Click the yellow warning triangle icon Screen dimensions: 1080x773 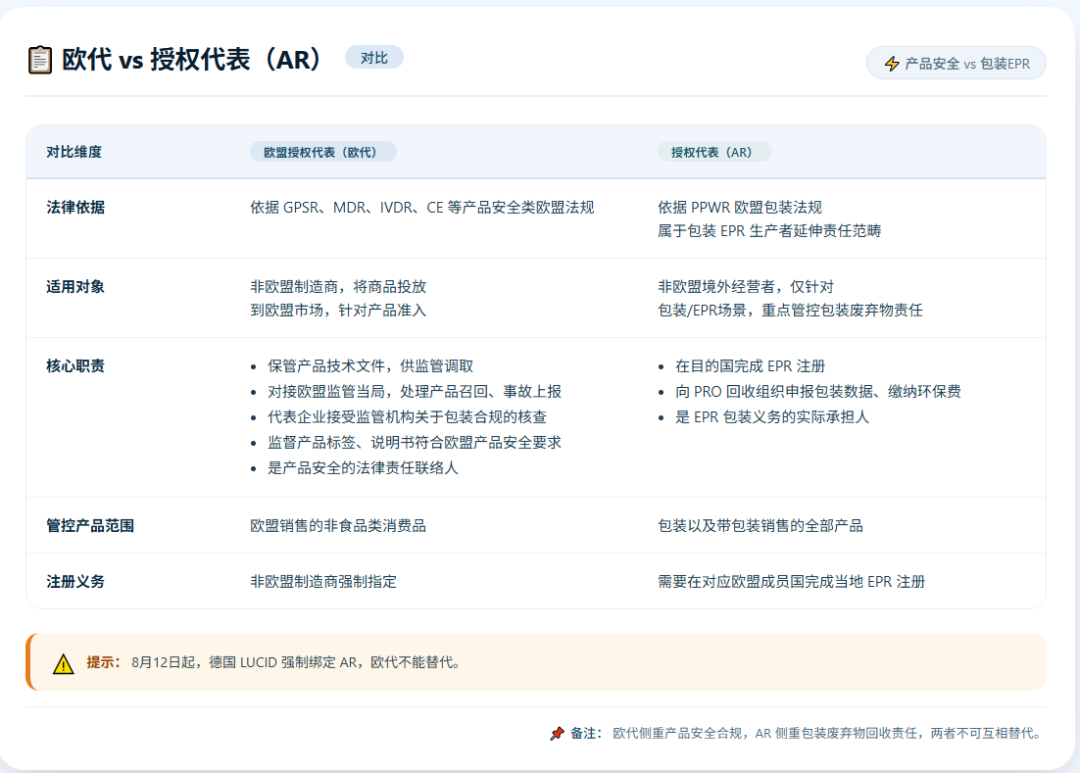point(63,663)
